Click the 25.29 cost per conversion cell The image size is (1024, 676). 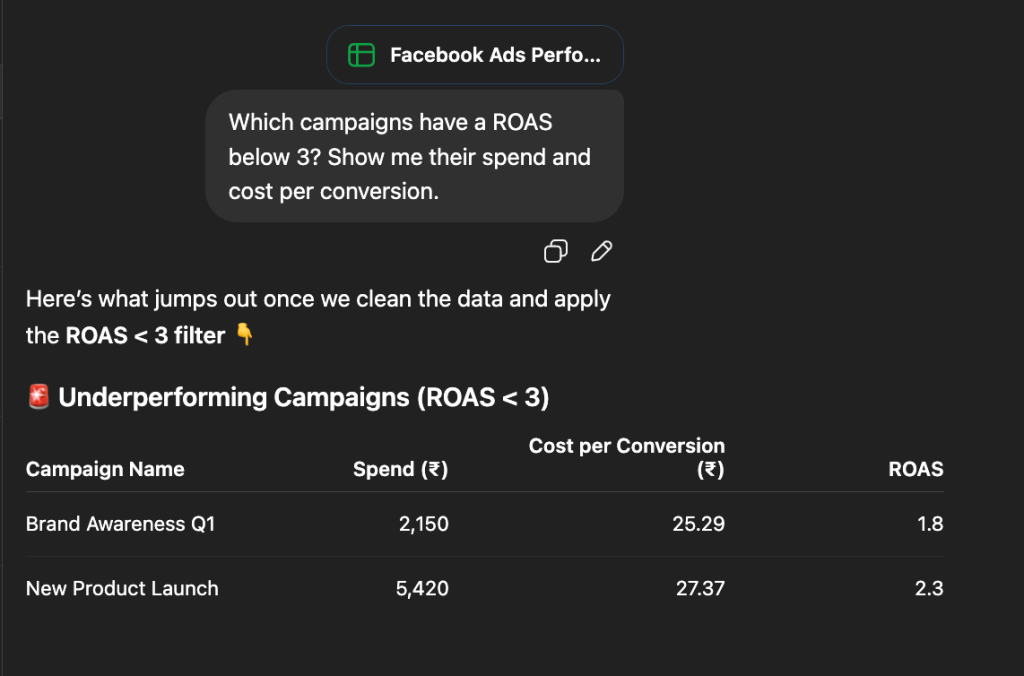tap(699, 524)
